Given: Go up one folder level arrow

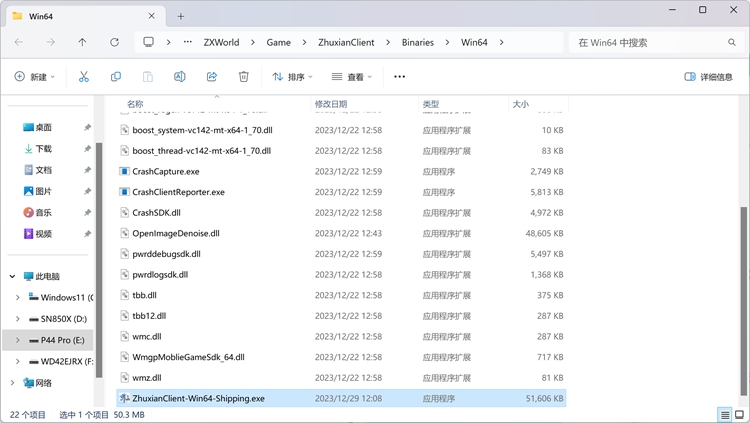Looking at the screenshot, I should 82,42.
